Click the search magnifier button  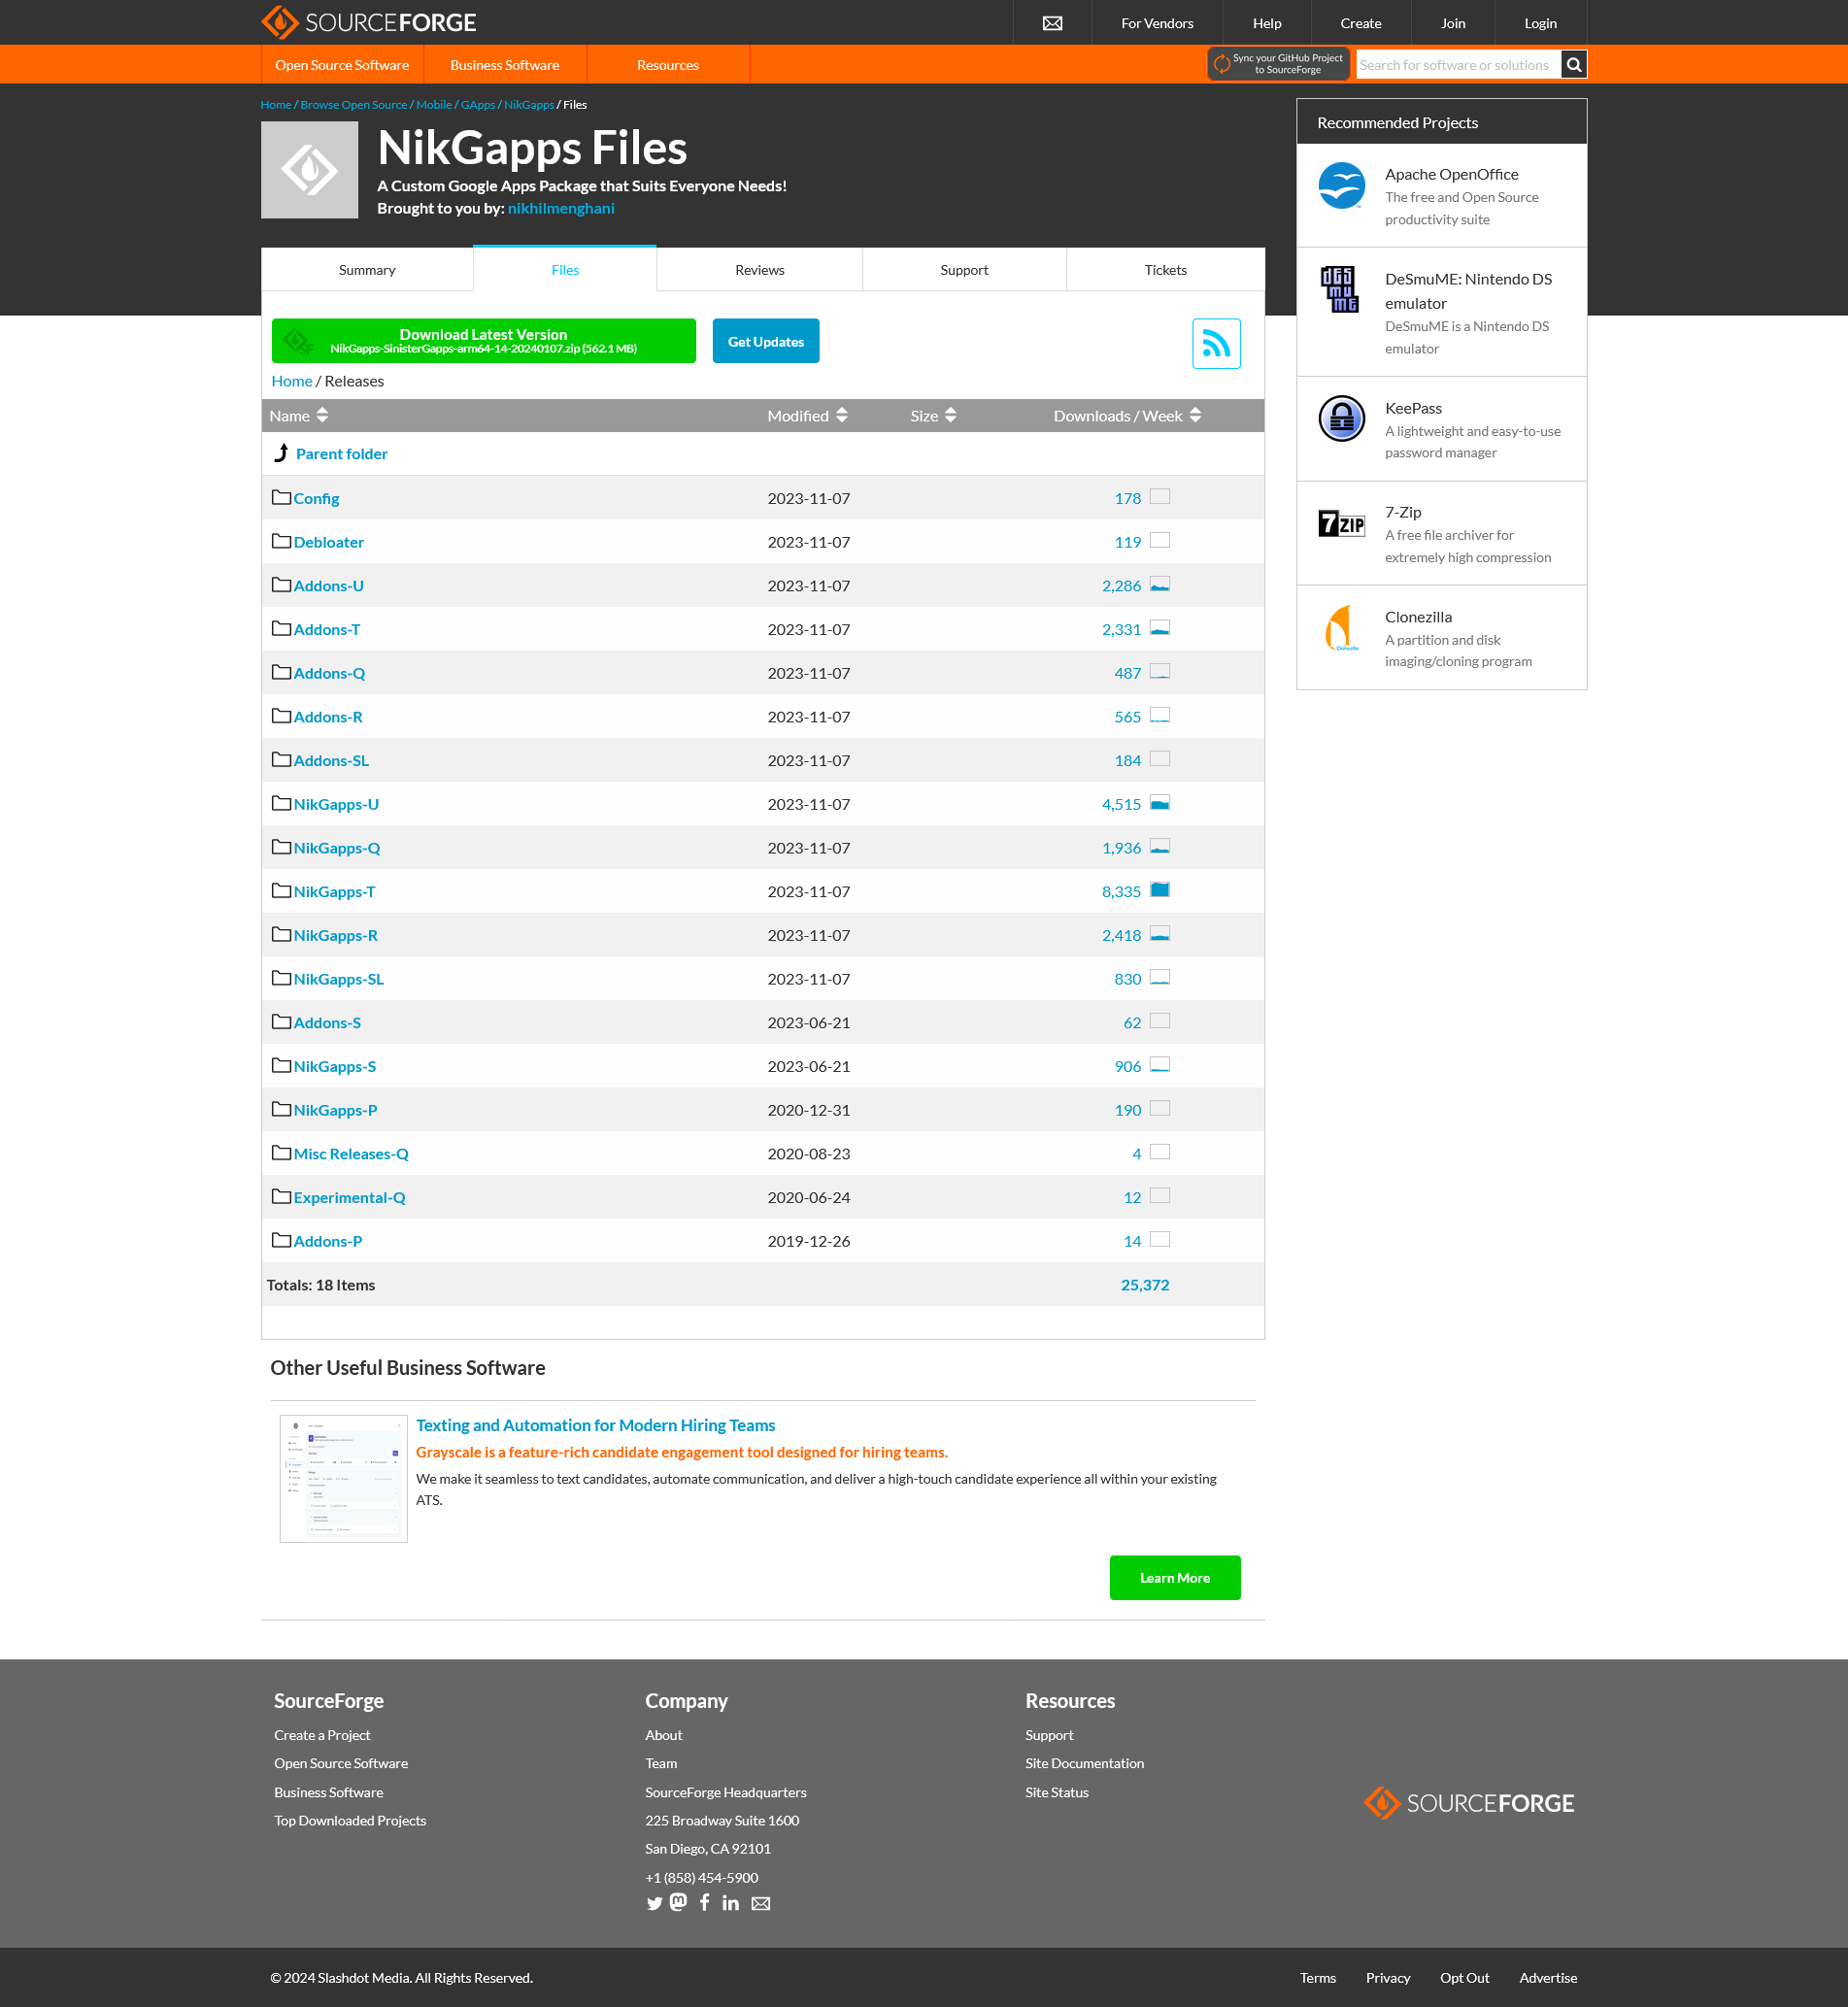pos(1573,65)
